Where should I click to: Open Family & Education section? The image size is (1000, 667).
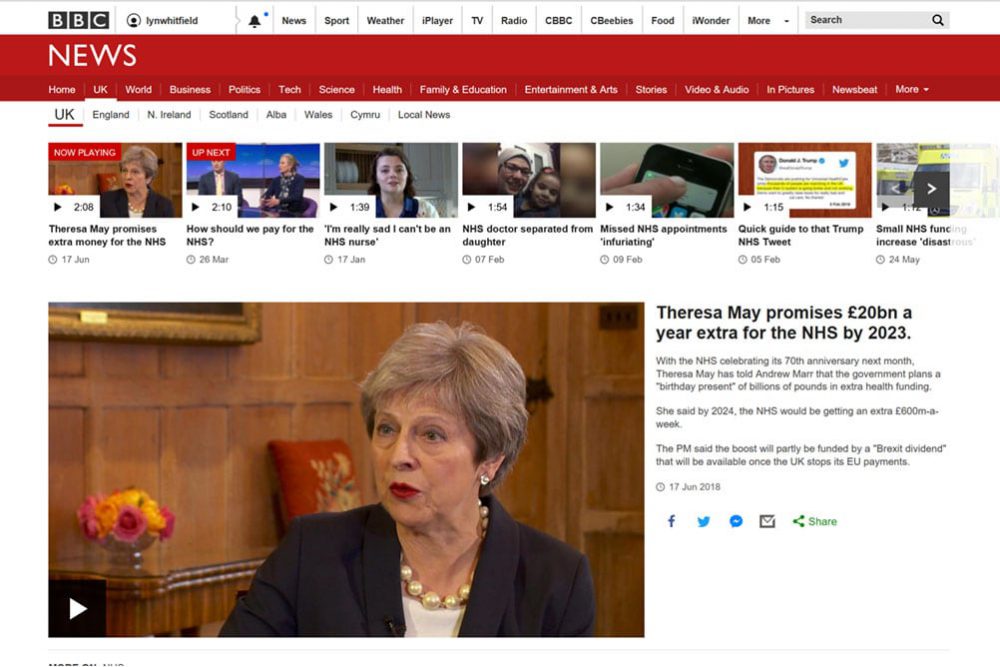click(x=463, y=89)
